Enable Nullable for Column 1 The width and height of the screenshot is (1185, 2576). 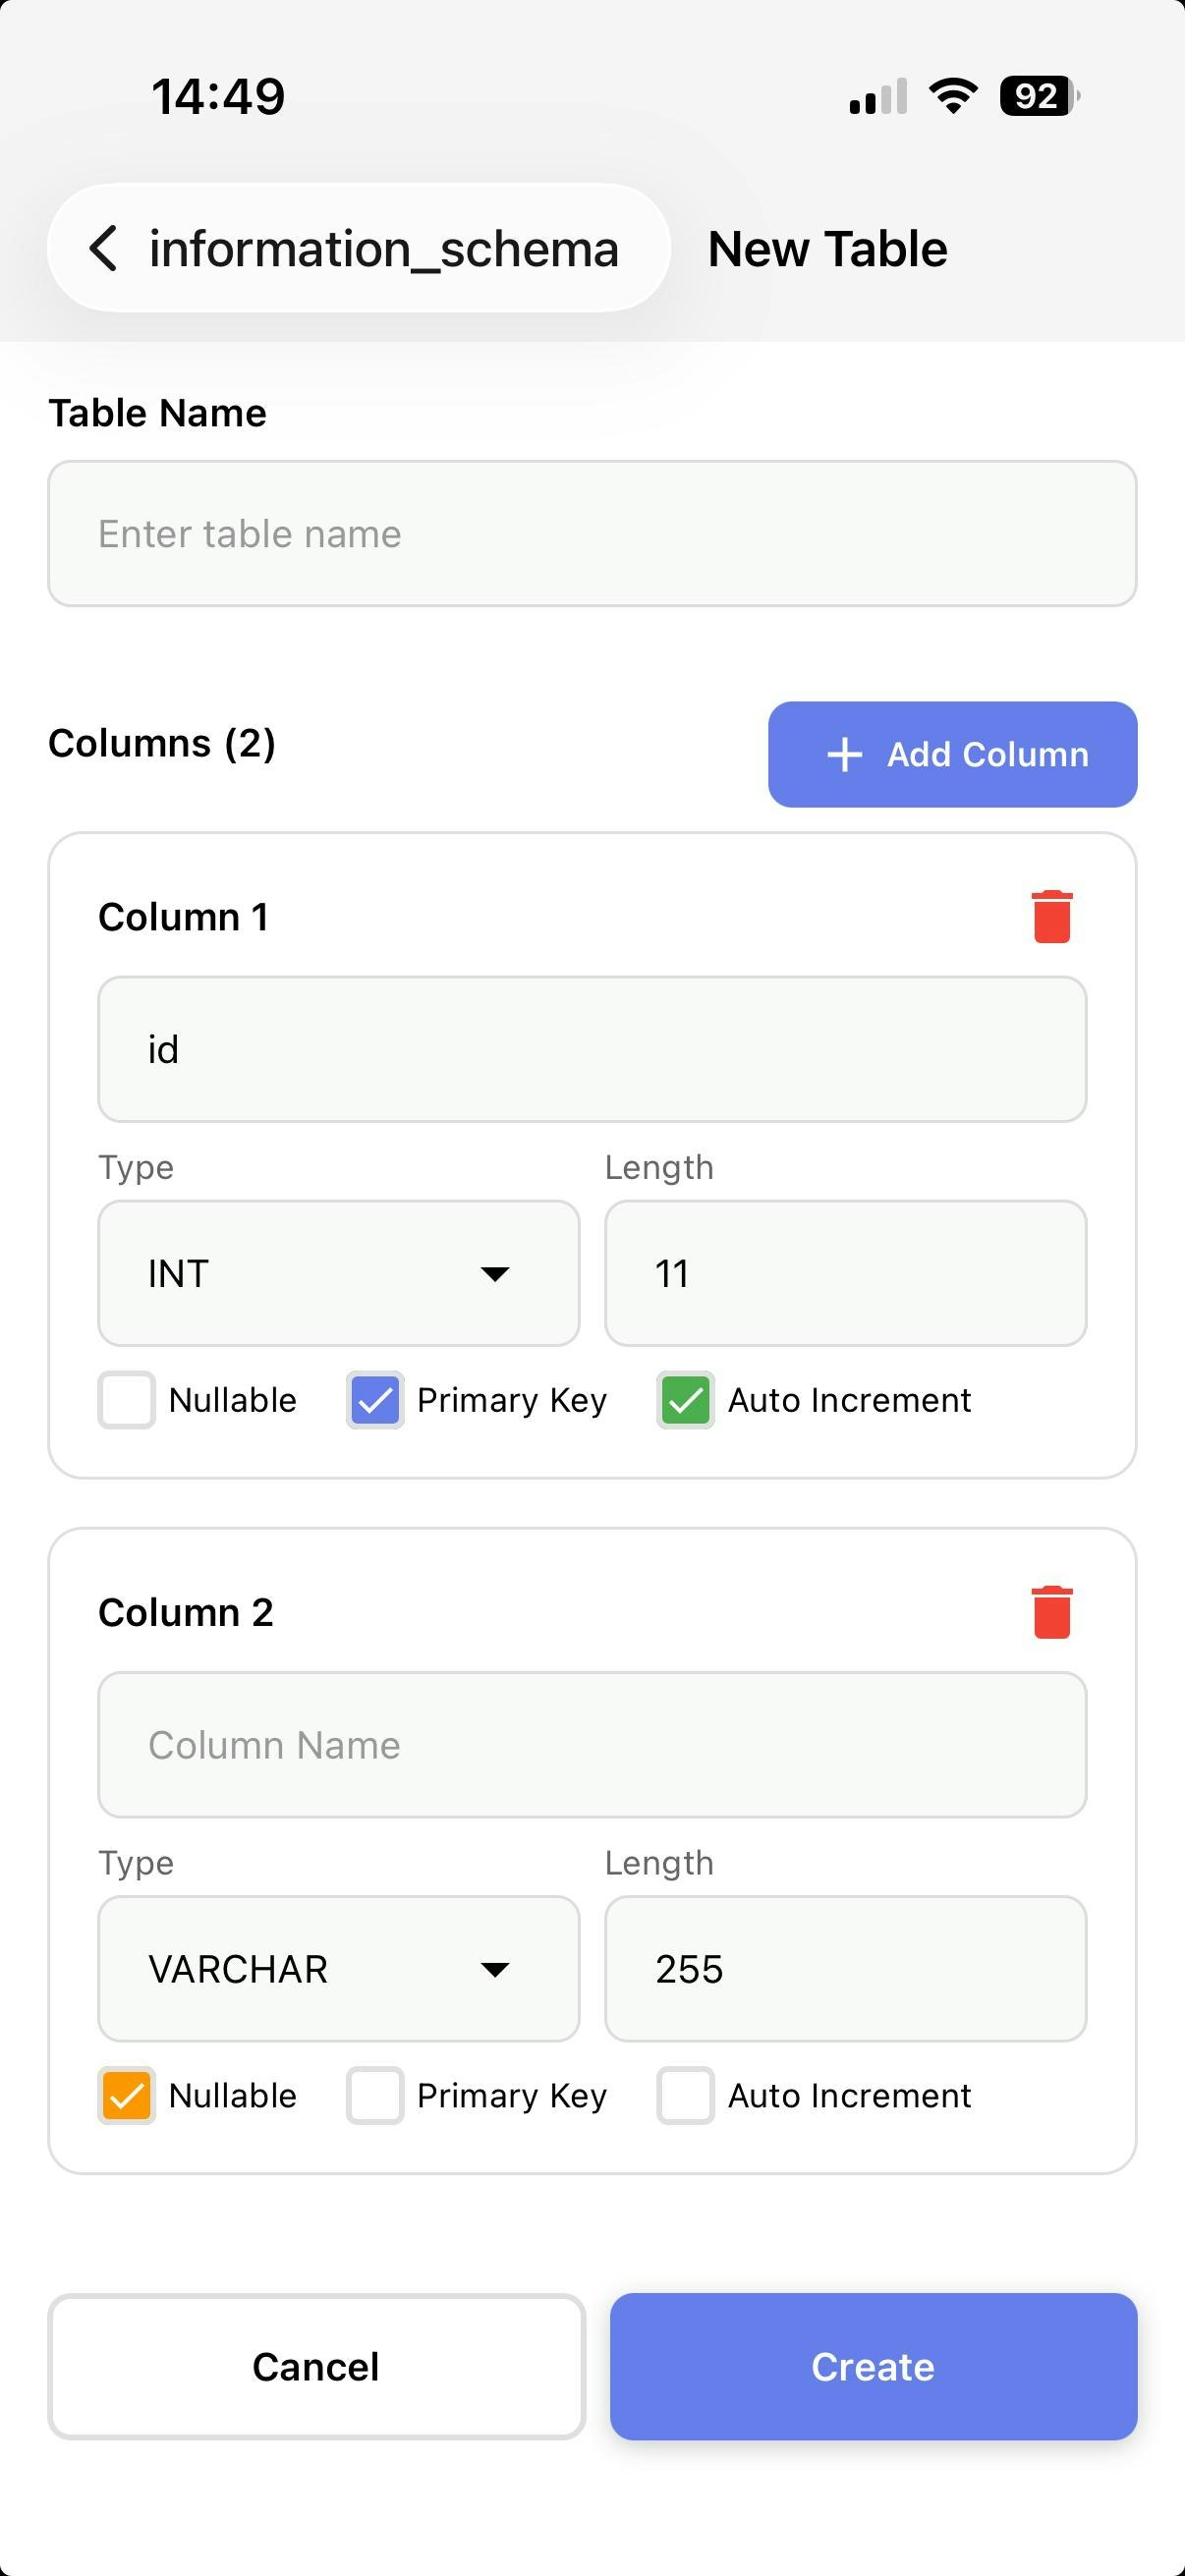pyautogui.click(x=125, y=1399)
